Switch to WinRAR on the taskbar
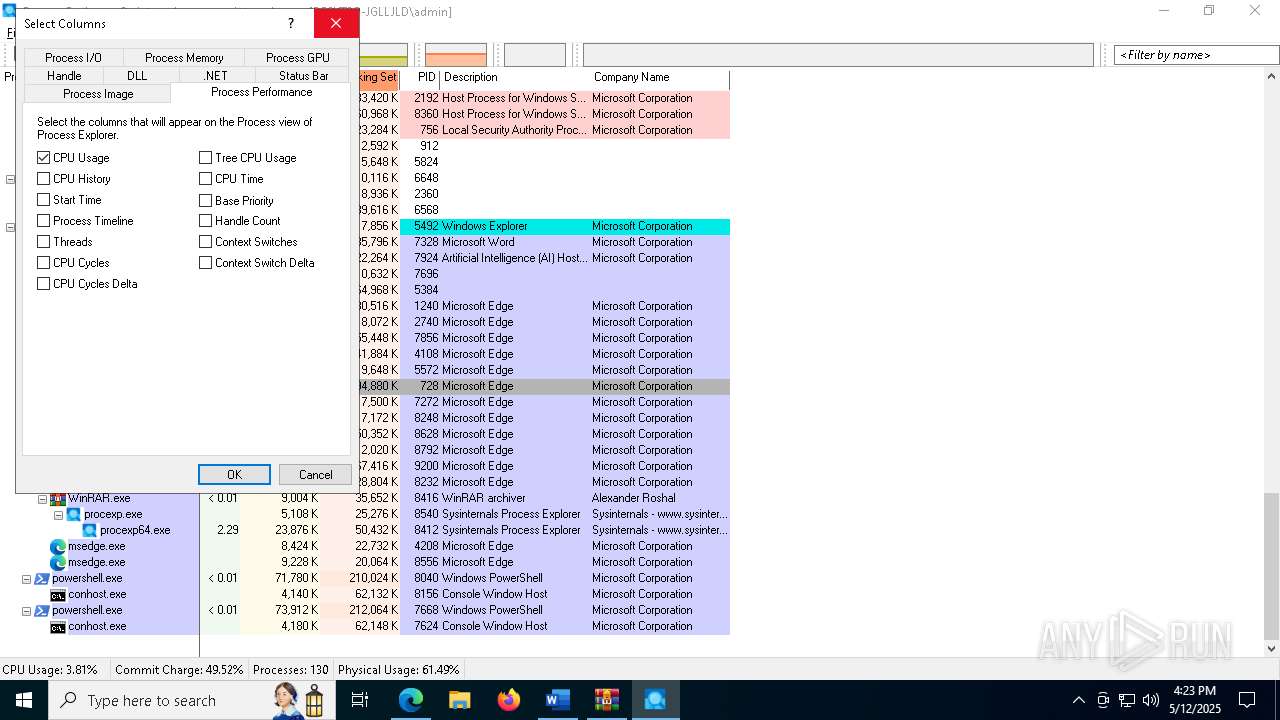This screenshot has height=720, width=1280. [606, 700]
